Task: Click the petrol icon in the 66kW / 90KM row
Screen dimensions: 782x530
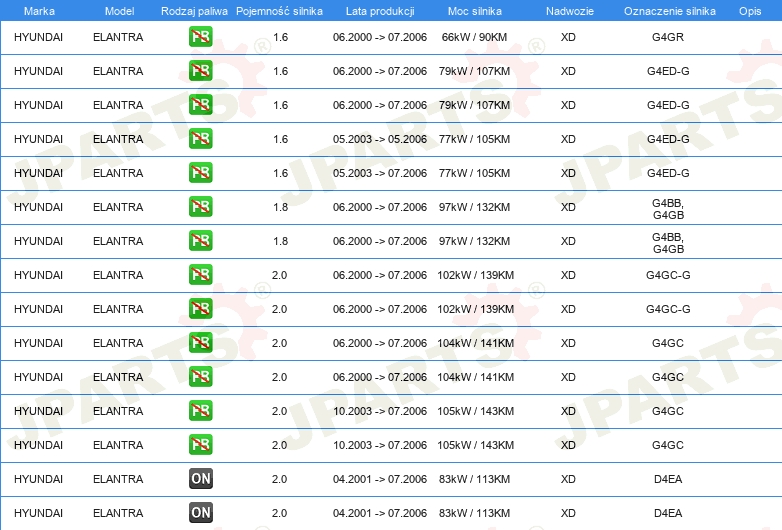Action: [200, 37]
